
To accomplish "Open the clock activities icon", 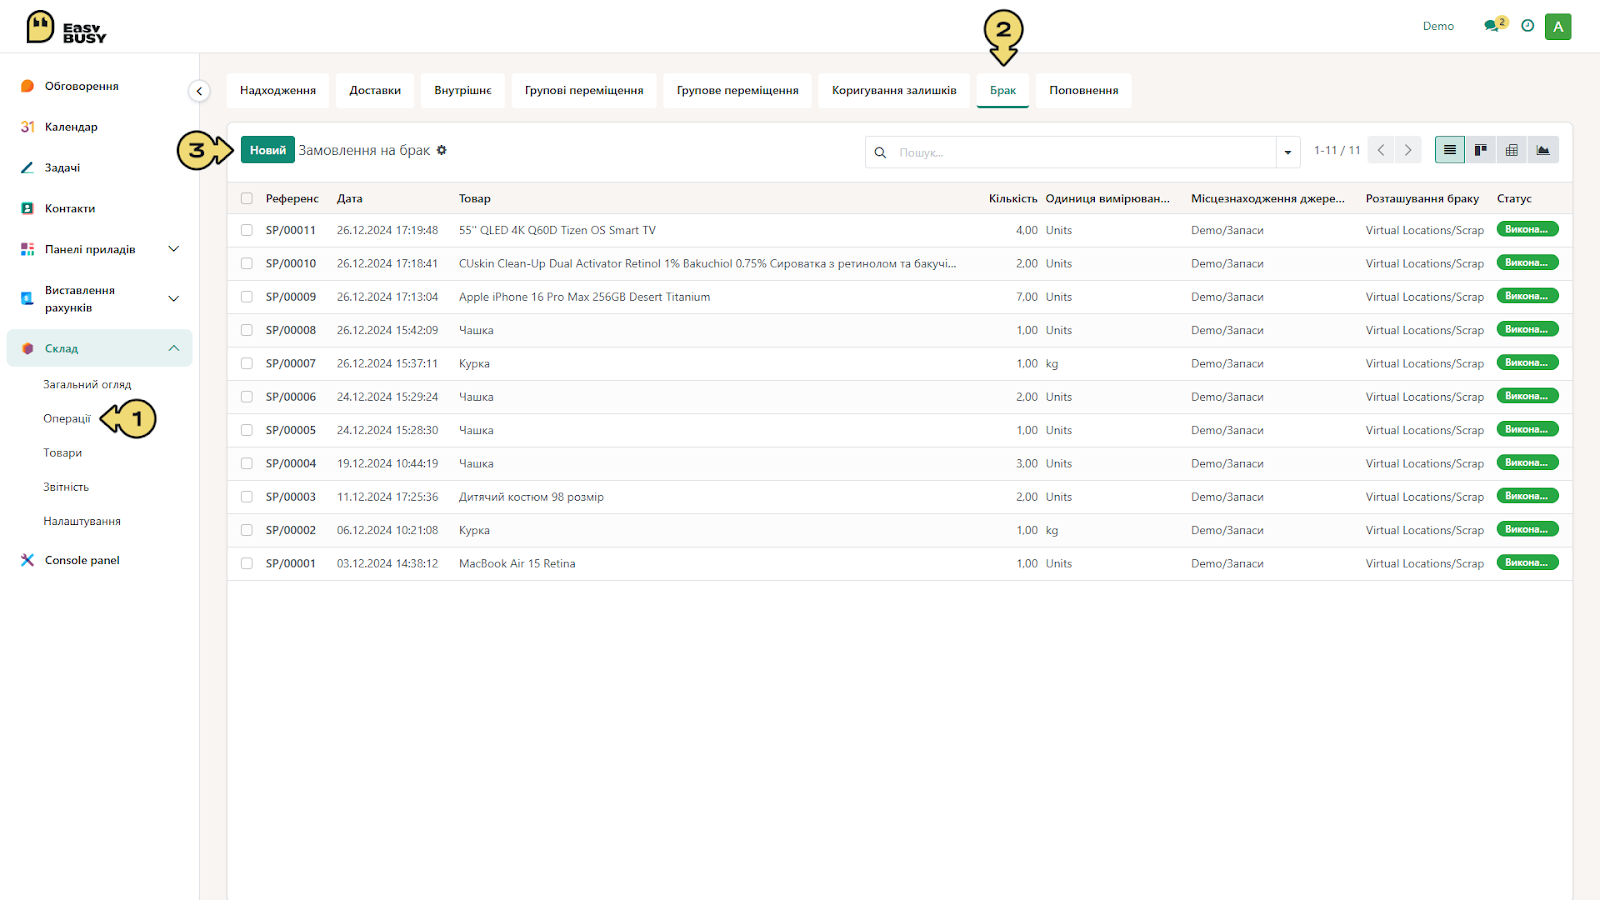I will (x=1528, y=26).
